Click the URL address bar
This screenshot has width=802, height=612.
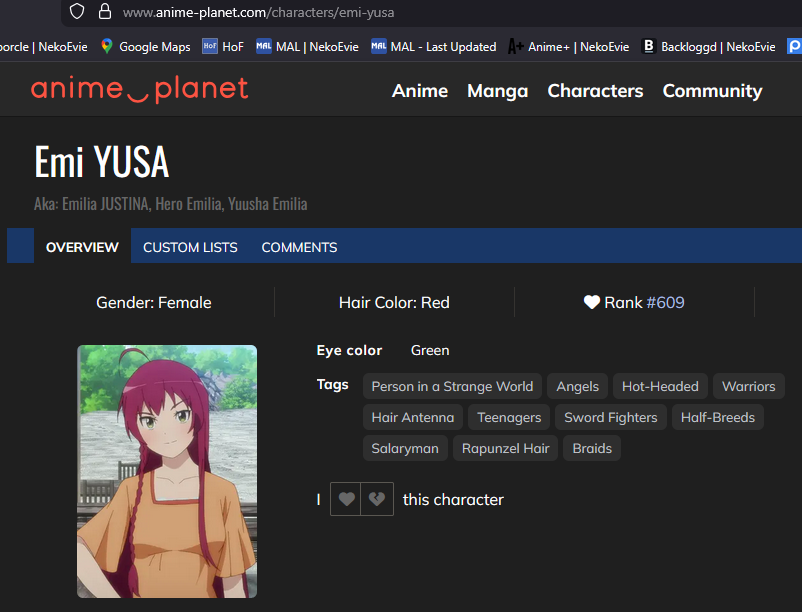coord(431,12)
